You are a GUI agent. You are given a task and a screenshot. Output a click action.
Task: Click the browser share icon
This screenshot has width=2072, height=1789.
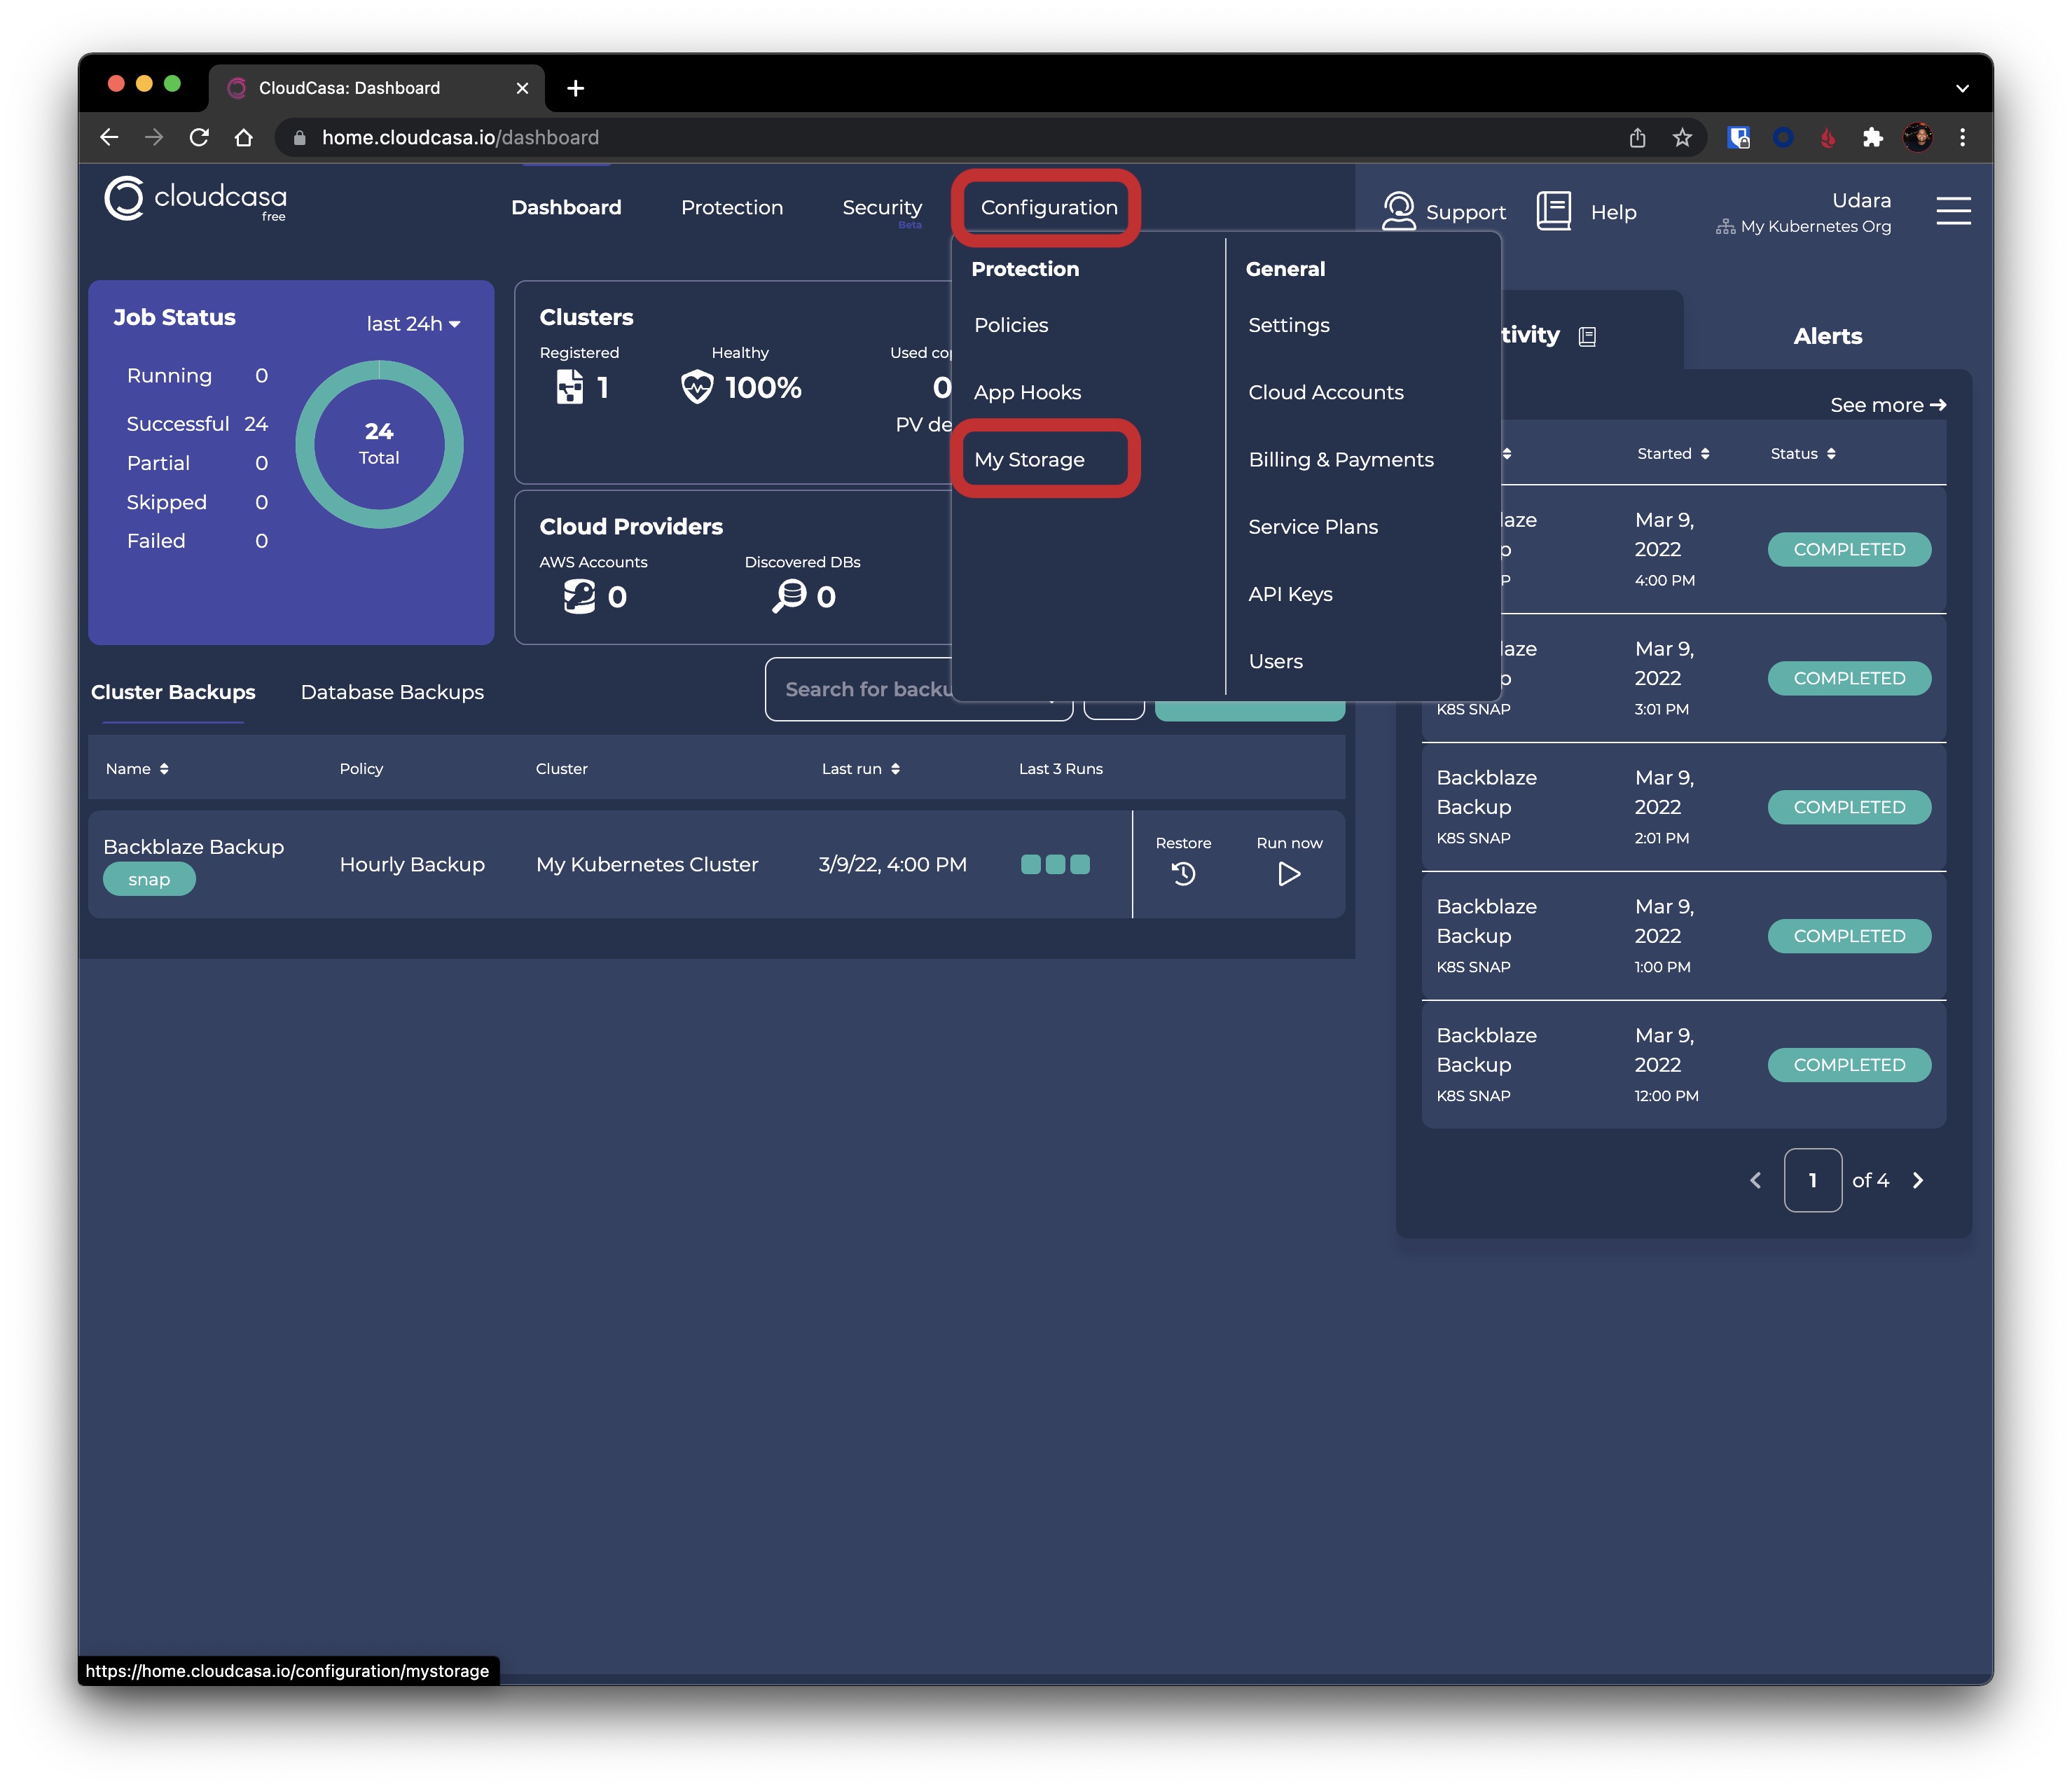[1637, 138]
